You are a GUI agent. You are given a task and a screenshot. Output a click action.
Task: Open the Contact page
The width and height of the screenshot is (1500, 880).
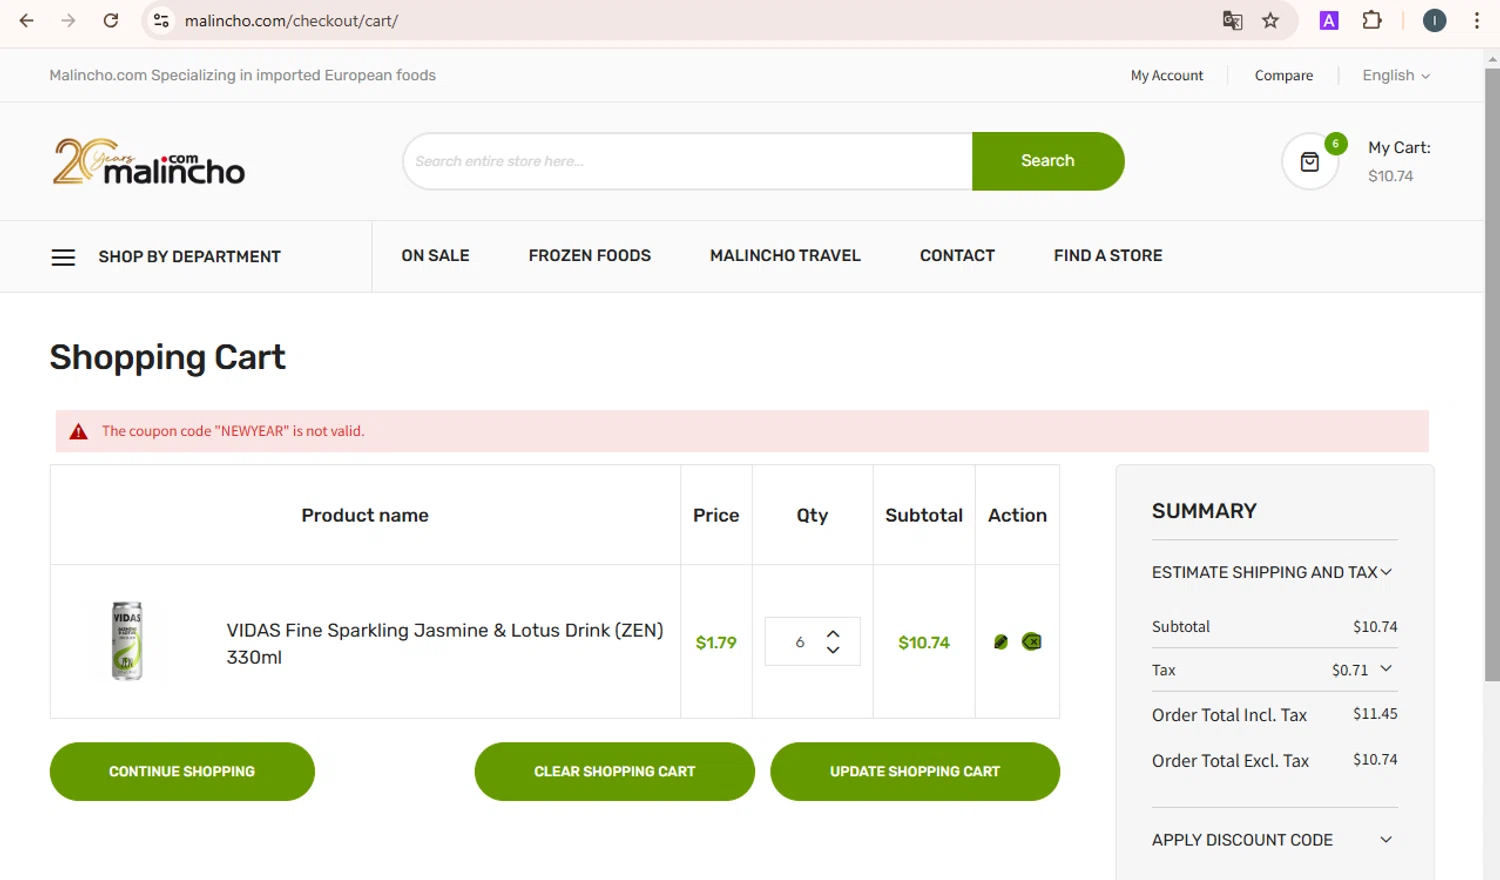click(x=957, y=256)
